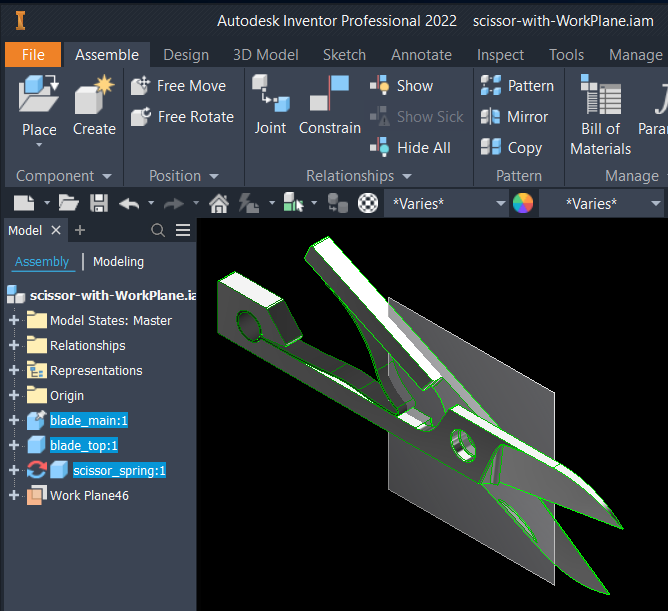
Task: Expand the blade_main:1 node
Action: point(14,420)
